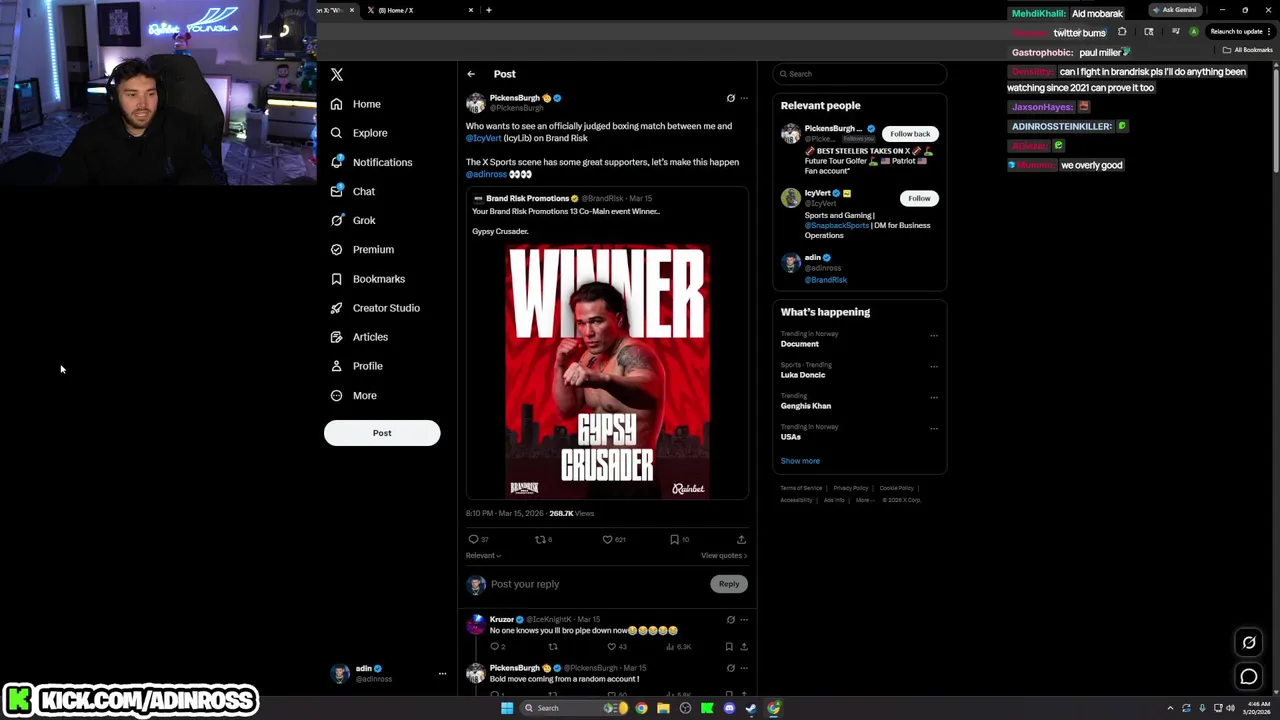Like Kruzor's reply with 43 likes

coord(612,647)
